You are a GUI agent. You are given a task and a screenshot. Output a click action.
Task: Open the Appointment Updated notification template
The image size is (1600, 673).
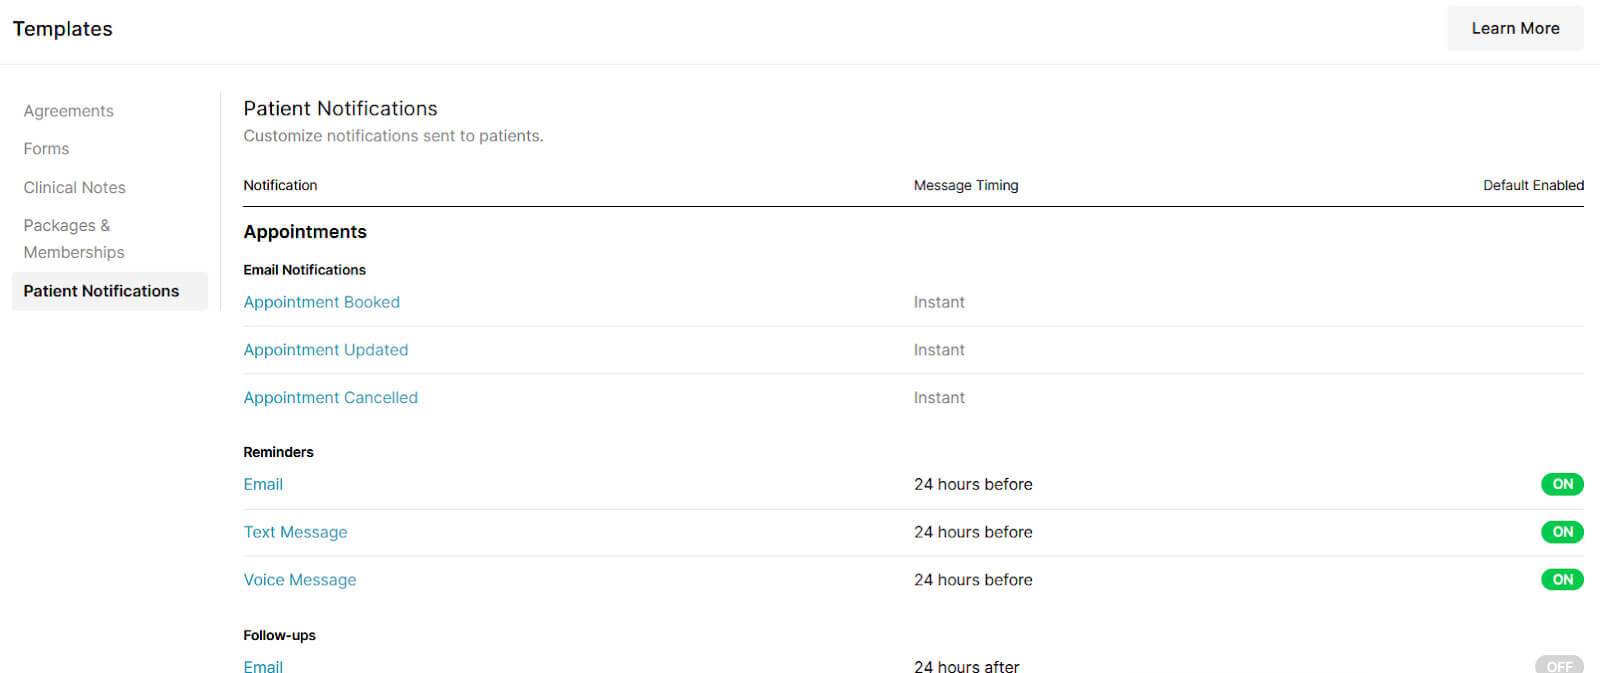[x=325, y=349]
